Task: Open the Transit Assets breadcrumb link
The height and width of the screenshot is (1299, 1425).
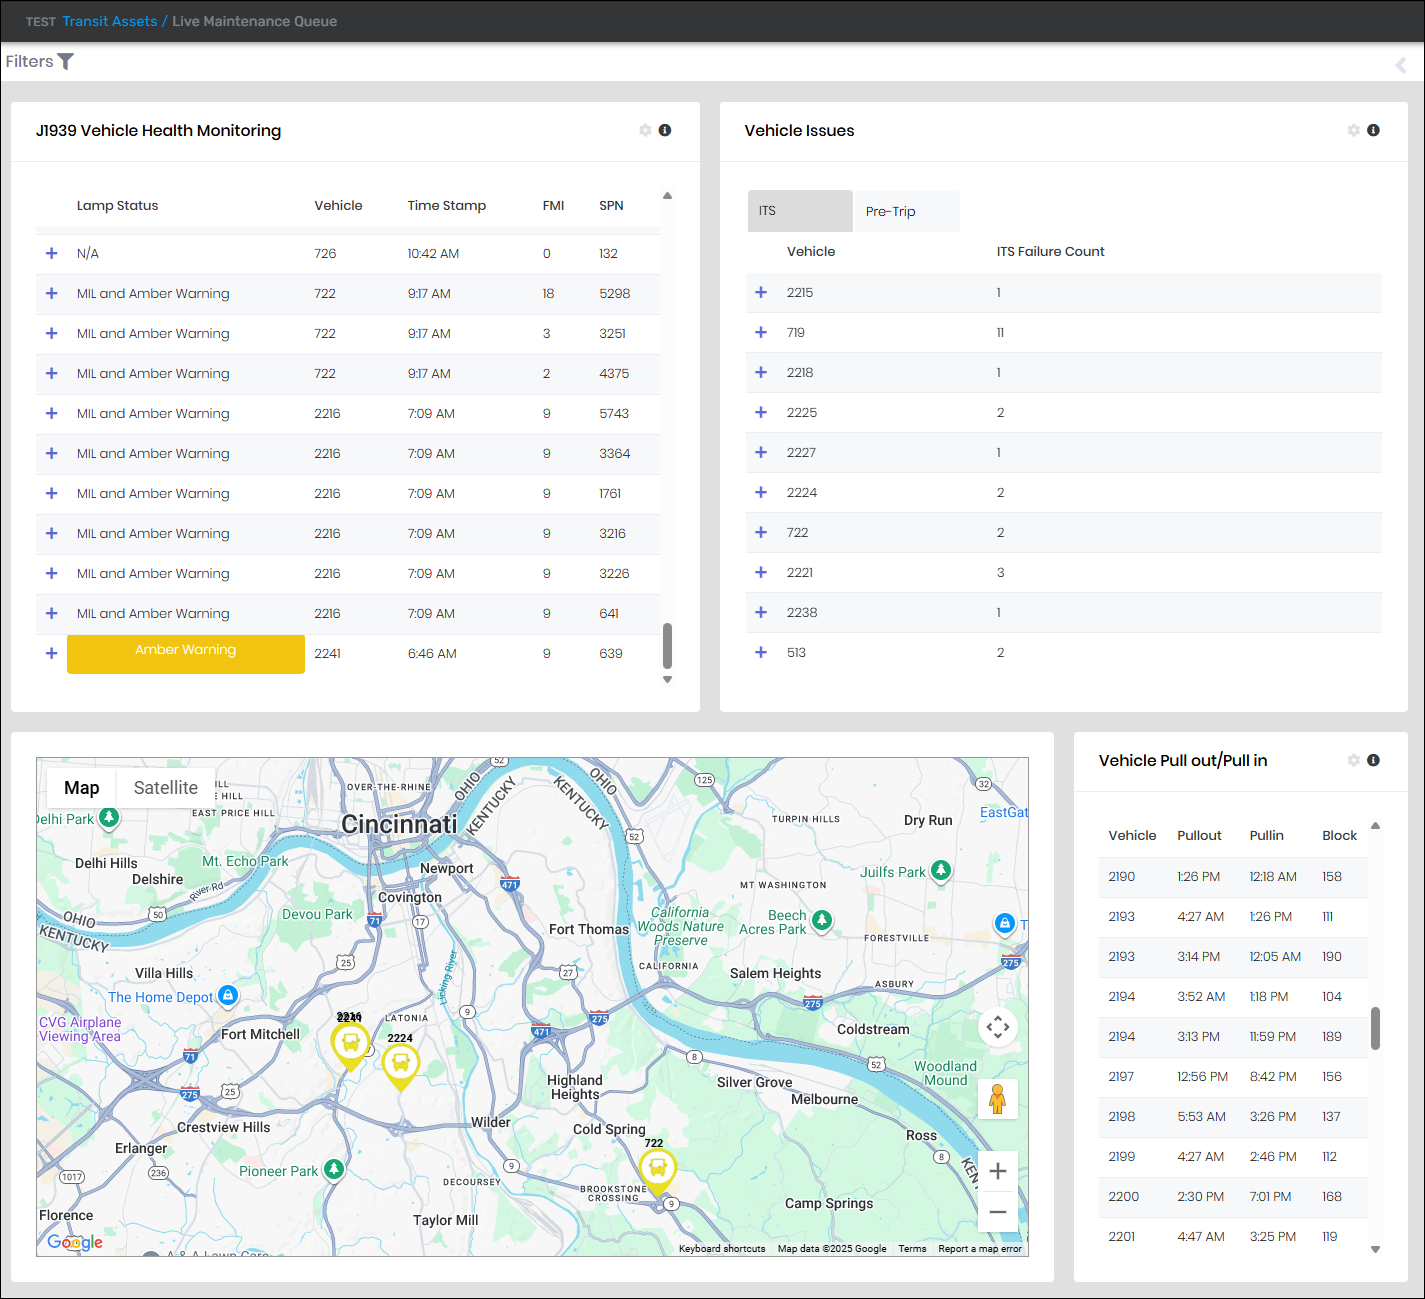Action: coord(110,22)
